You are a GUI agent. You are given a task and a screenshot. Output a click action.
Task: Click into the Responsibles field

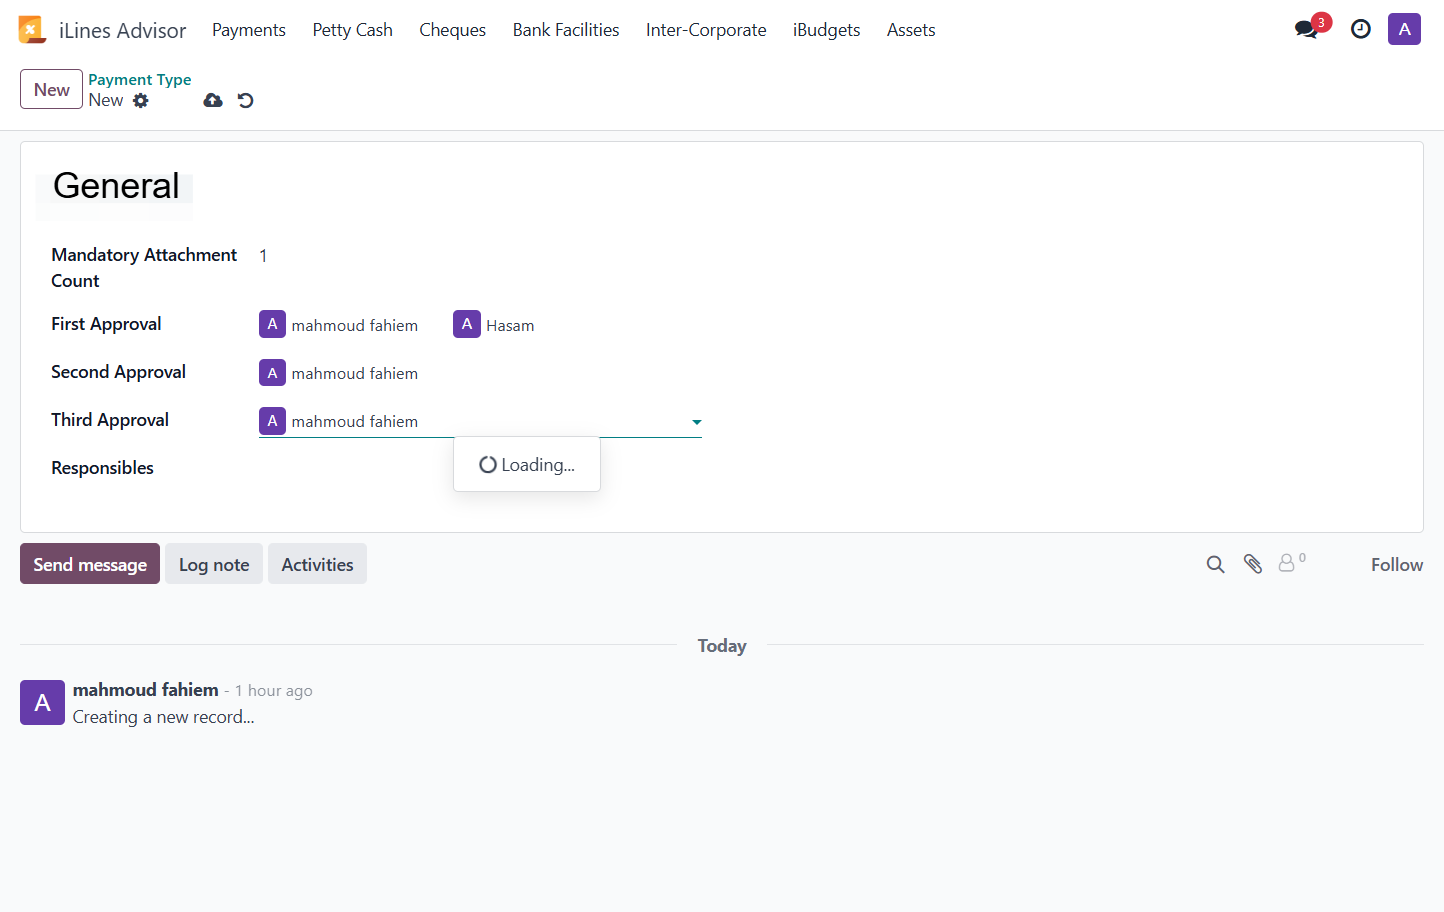[480, 468]
